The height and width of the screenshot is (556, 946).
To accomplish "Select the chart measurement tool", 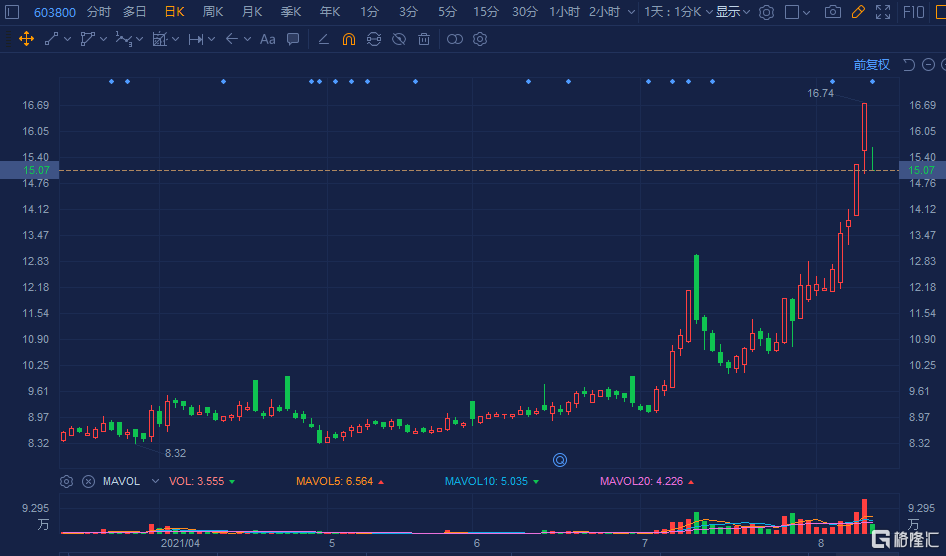I will point(159,39).
